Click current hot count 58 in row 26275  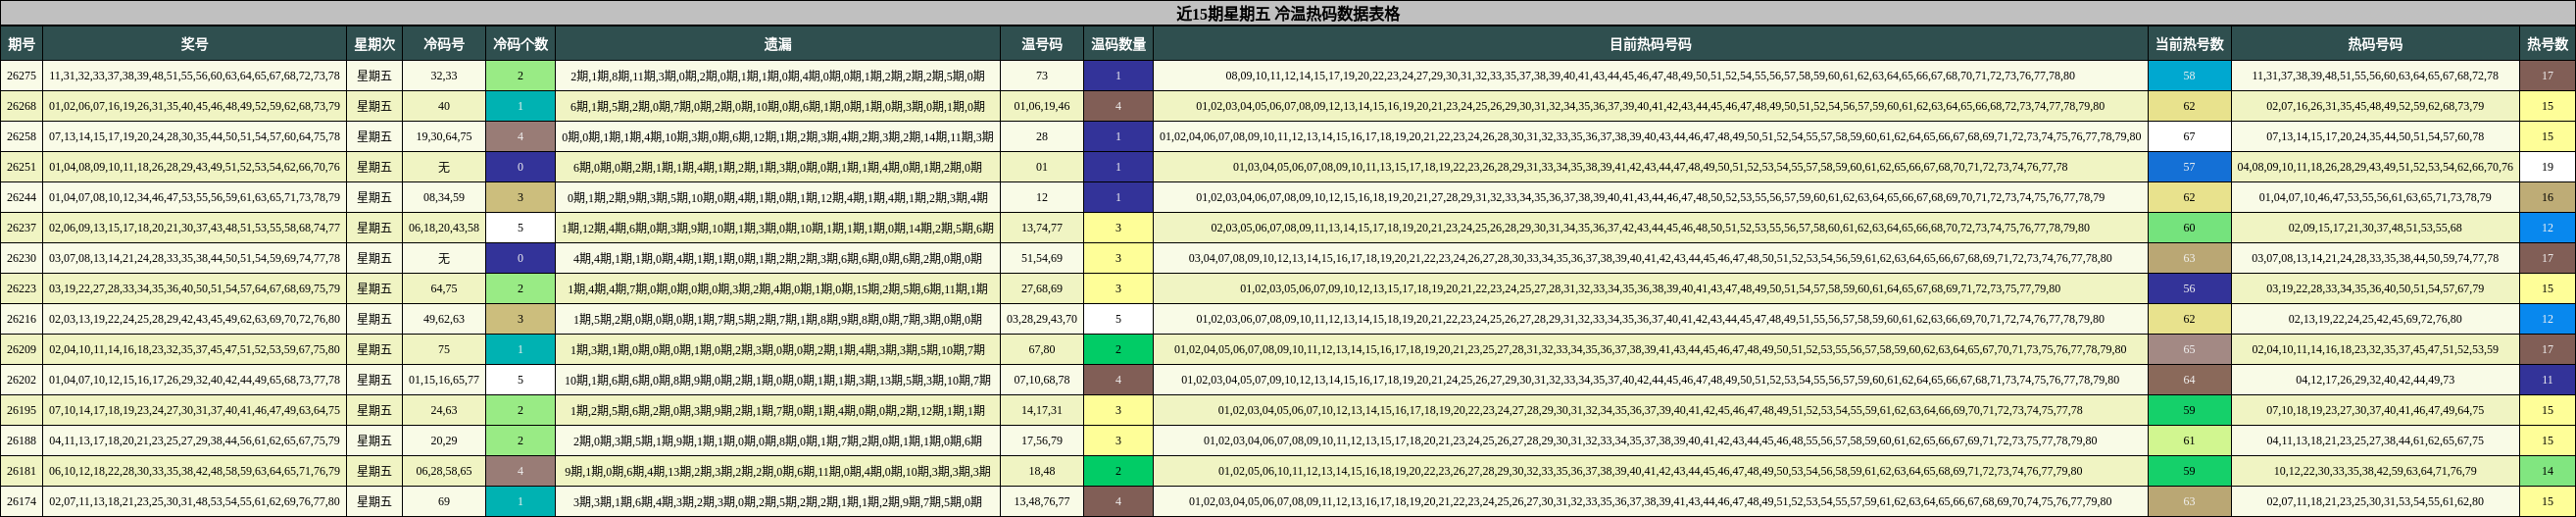(x=2189, y=76)
